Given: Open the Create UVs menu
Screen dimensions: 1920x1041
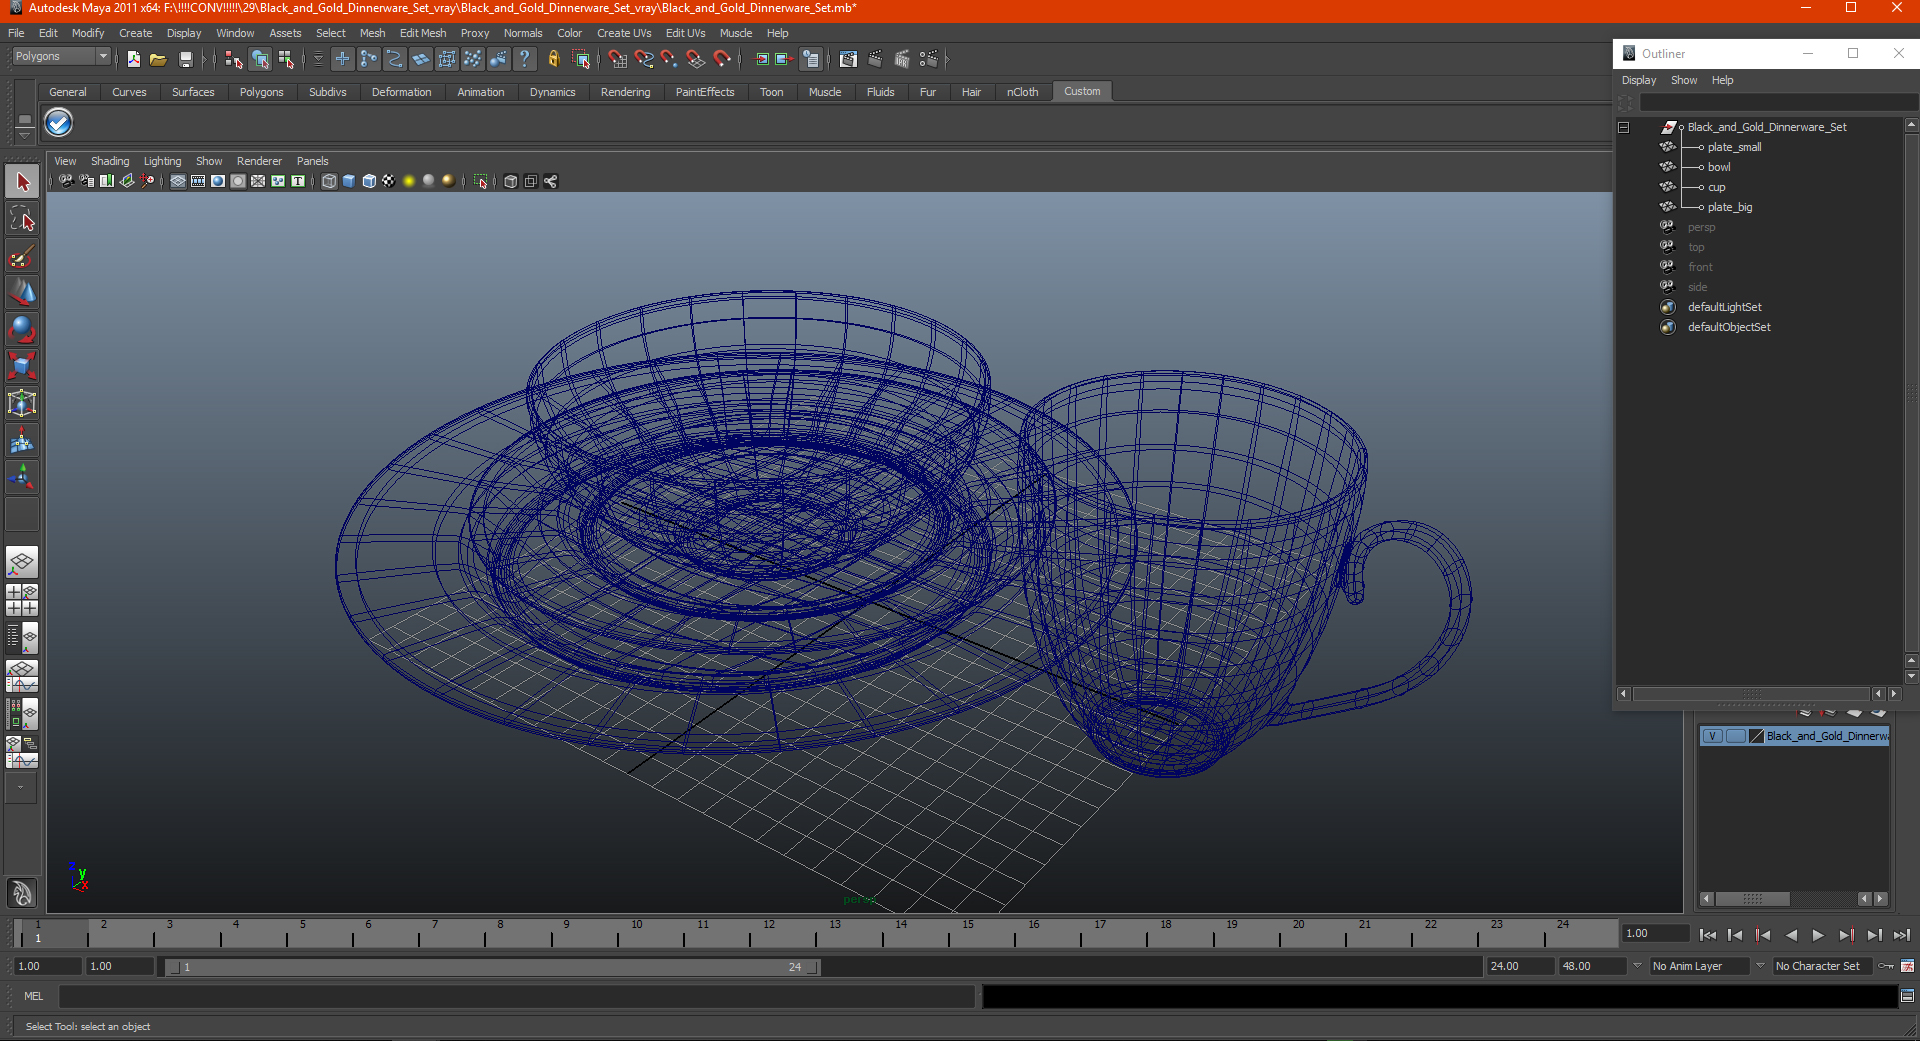Looking at the screenshot, I should tap(624, 33).
